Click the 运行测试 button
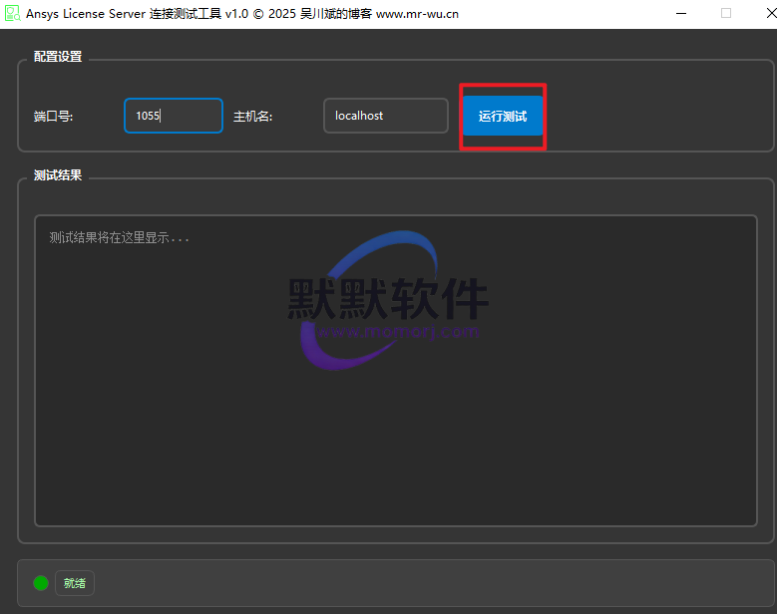This screenshot has width=777, height=614. click(x=502, y=116)
